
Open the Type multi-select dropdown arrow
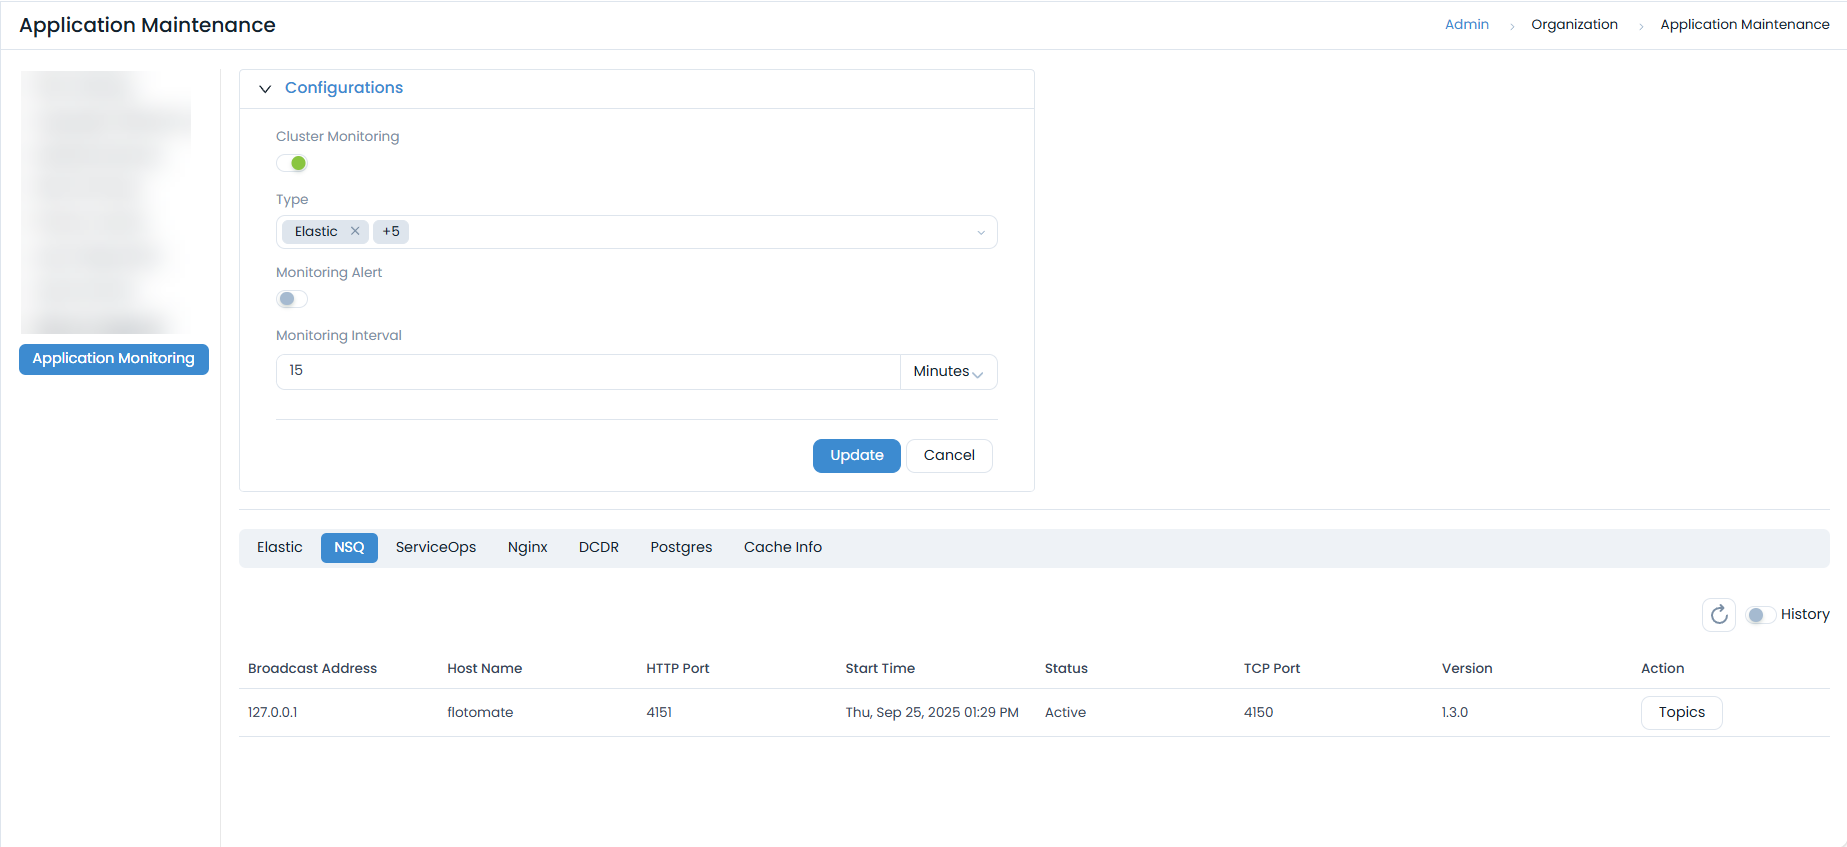981,233
